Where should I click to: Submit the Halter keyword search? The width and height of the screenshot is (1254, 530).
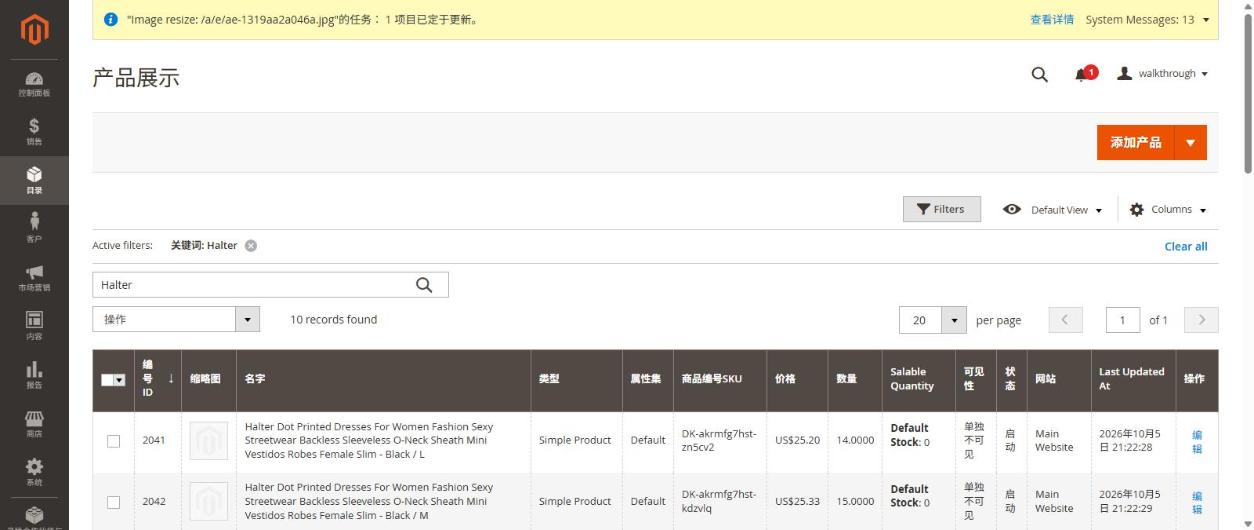point(424,285)
